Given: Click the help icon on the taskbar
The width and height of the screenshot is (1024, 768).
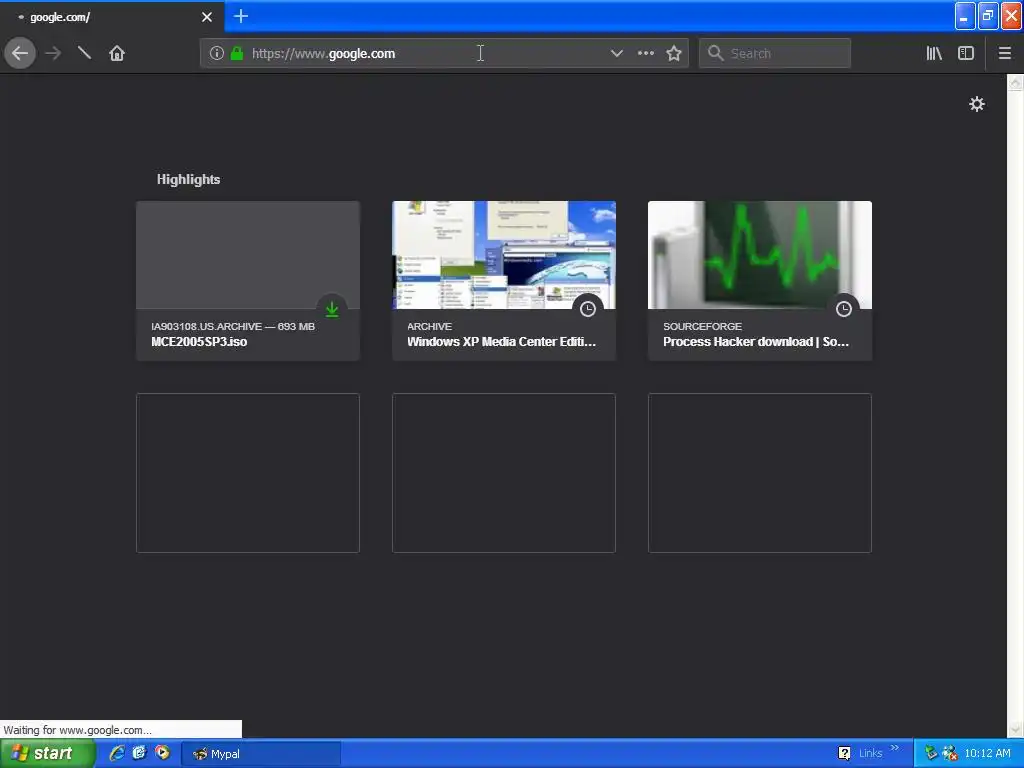Looking at the screenshot, I should pos(844,753).
